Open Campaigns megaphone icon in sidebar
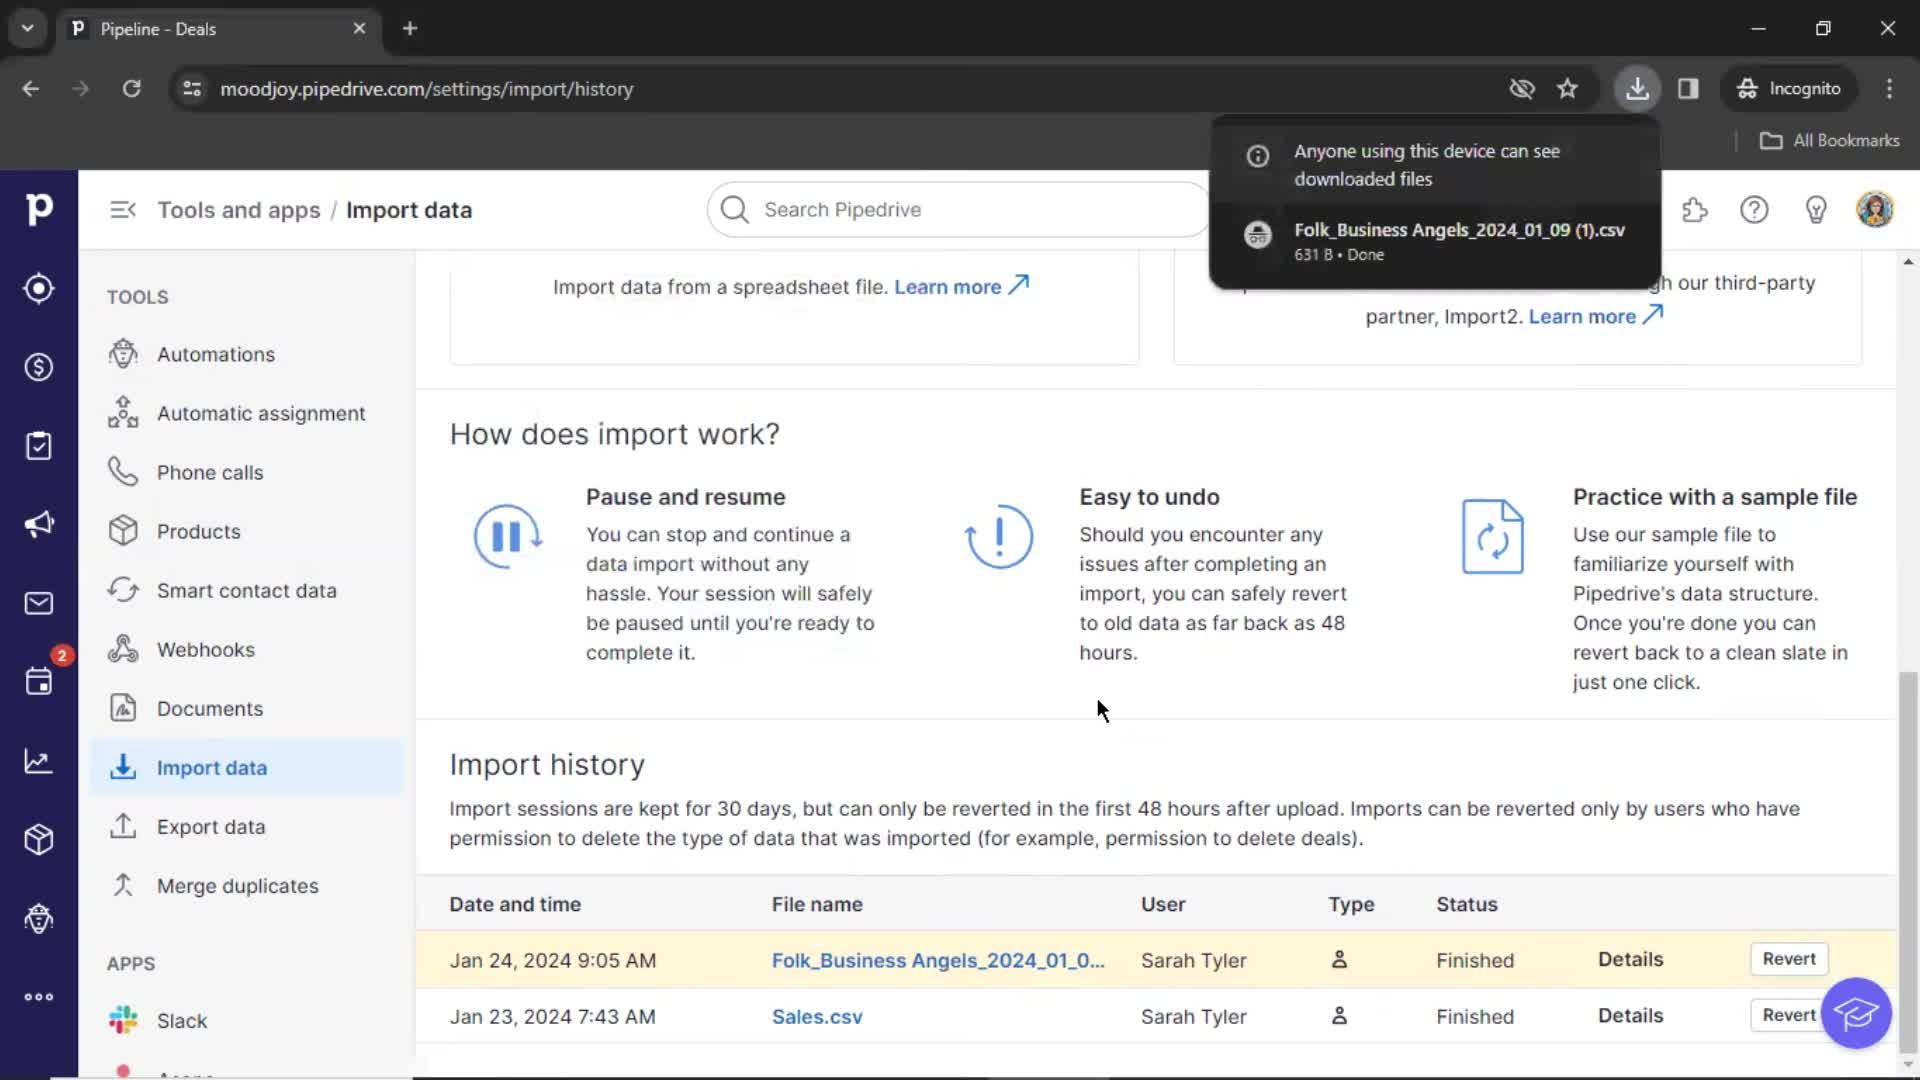This screenshot has height=1080, width=1920. (39, 524)
